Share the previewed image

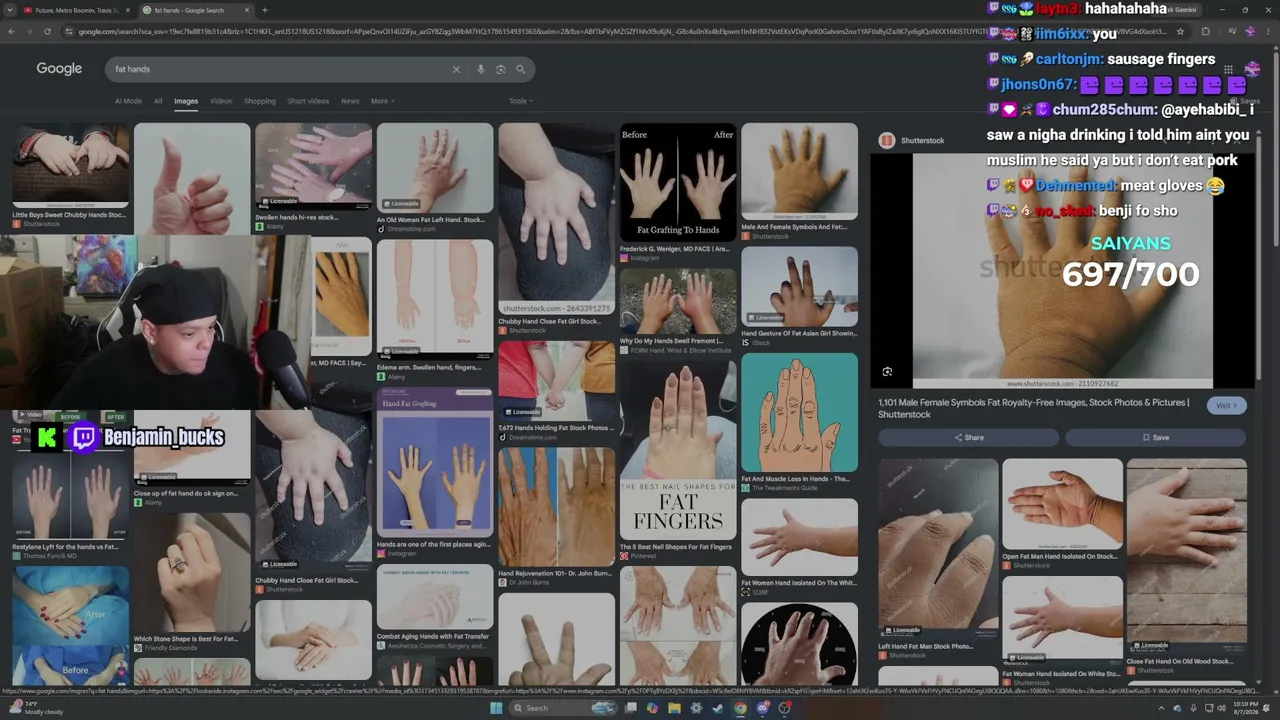pyautogui.click(x=968, y=437)
